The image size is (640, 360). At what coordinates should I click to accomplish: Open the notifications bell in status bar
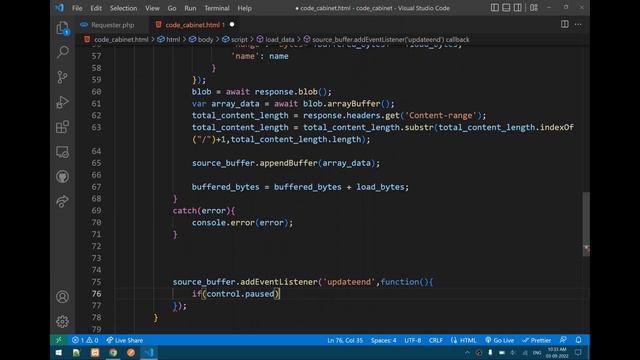(x=578, y=340)
